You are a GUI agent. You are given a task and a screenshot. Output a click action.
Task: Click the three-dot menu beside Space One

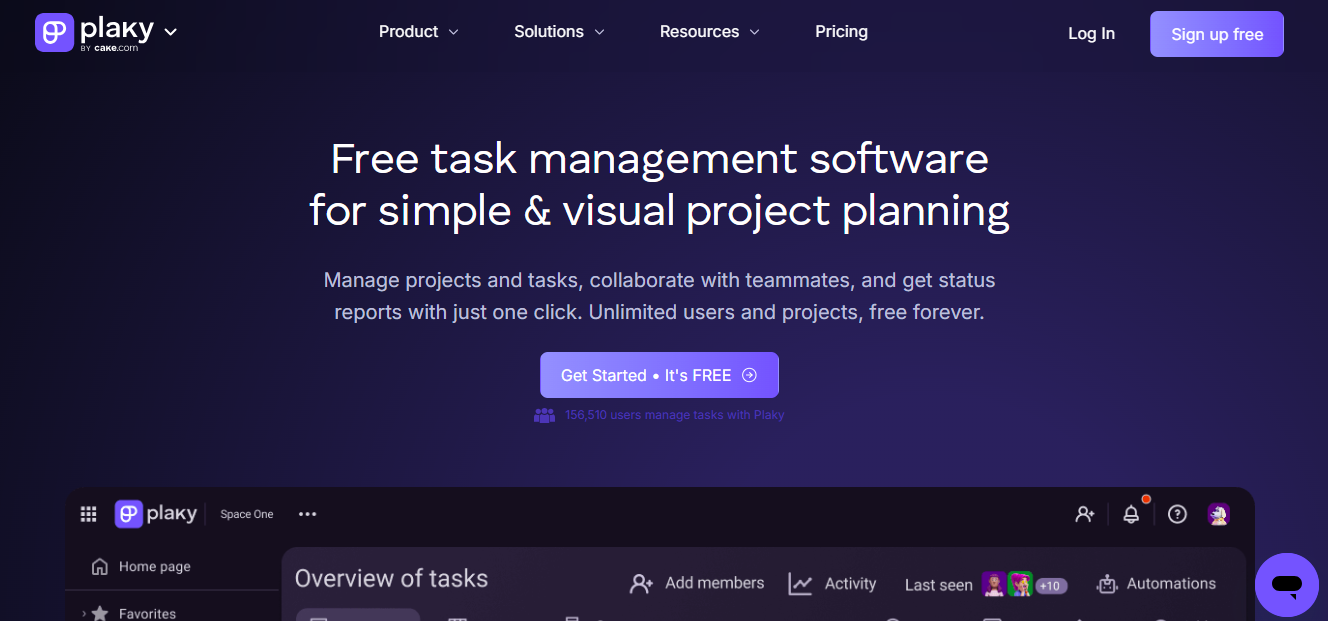307,514
